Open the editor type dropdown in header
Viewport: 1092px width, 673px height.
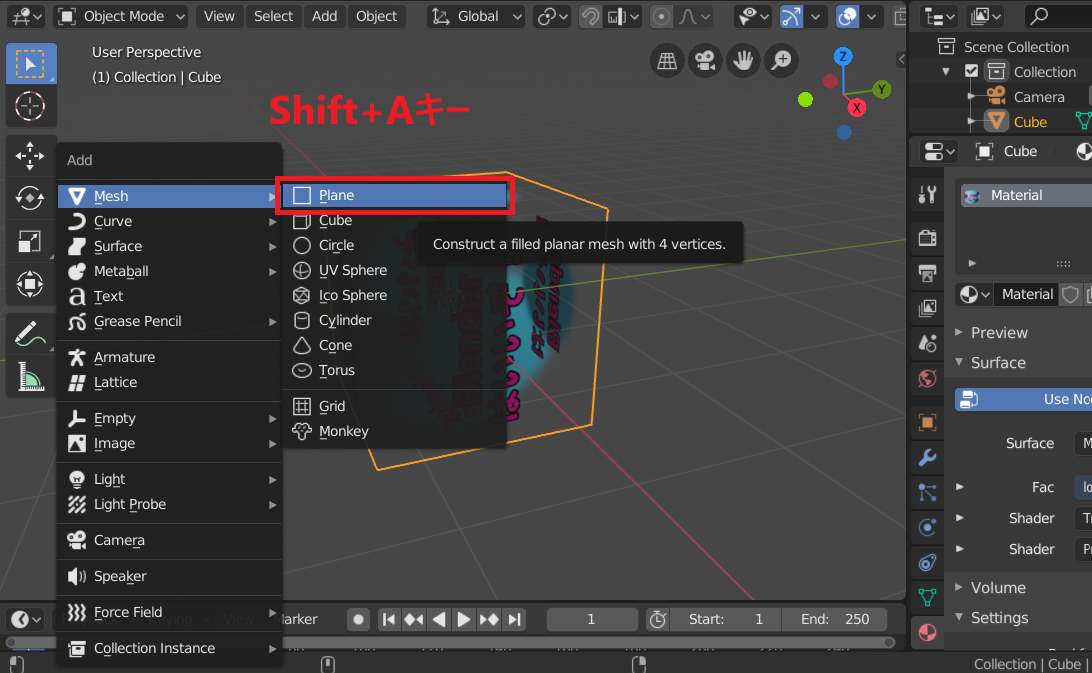(26, 16)
